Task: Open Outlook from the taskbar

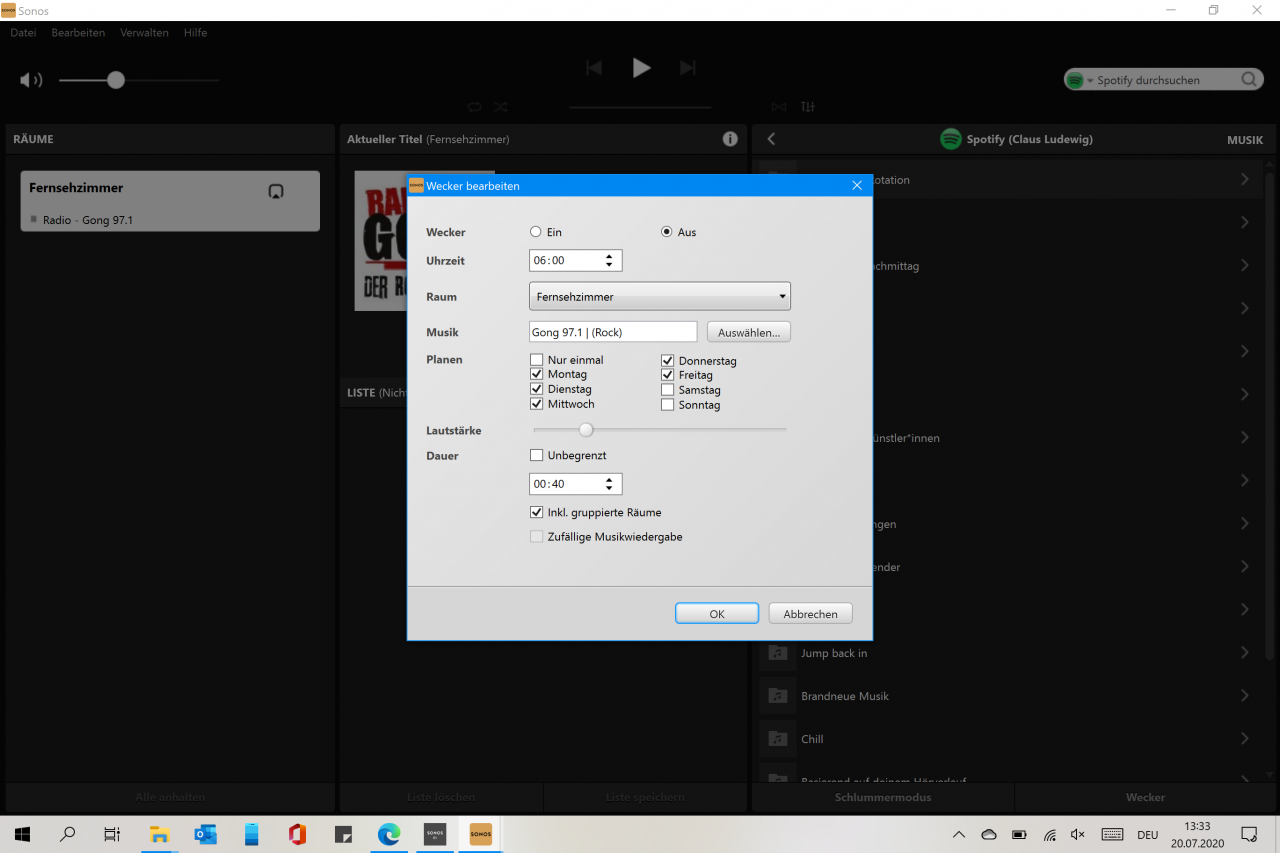Action: (205, 834)
